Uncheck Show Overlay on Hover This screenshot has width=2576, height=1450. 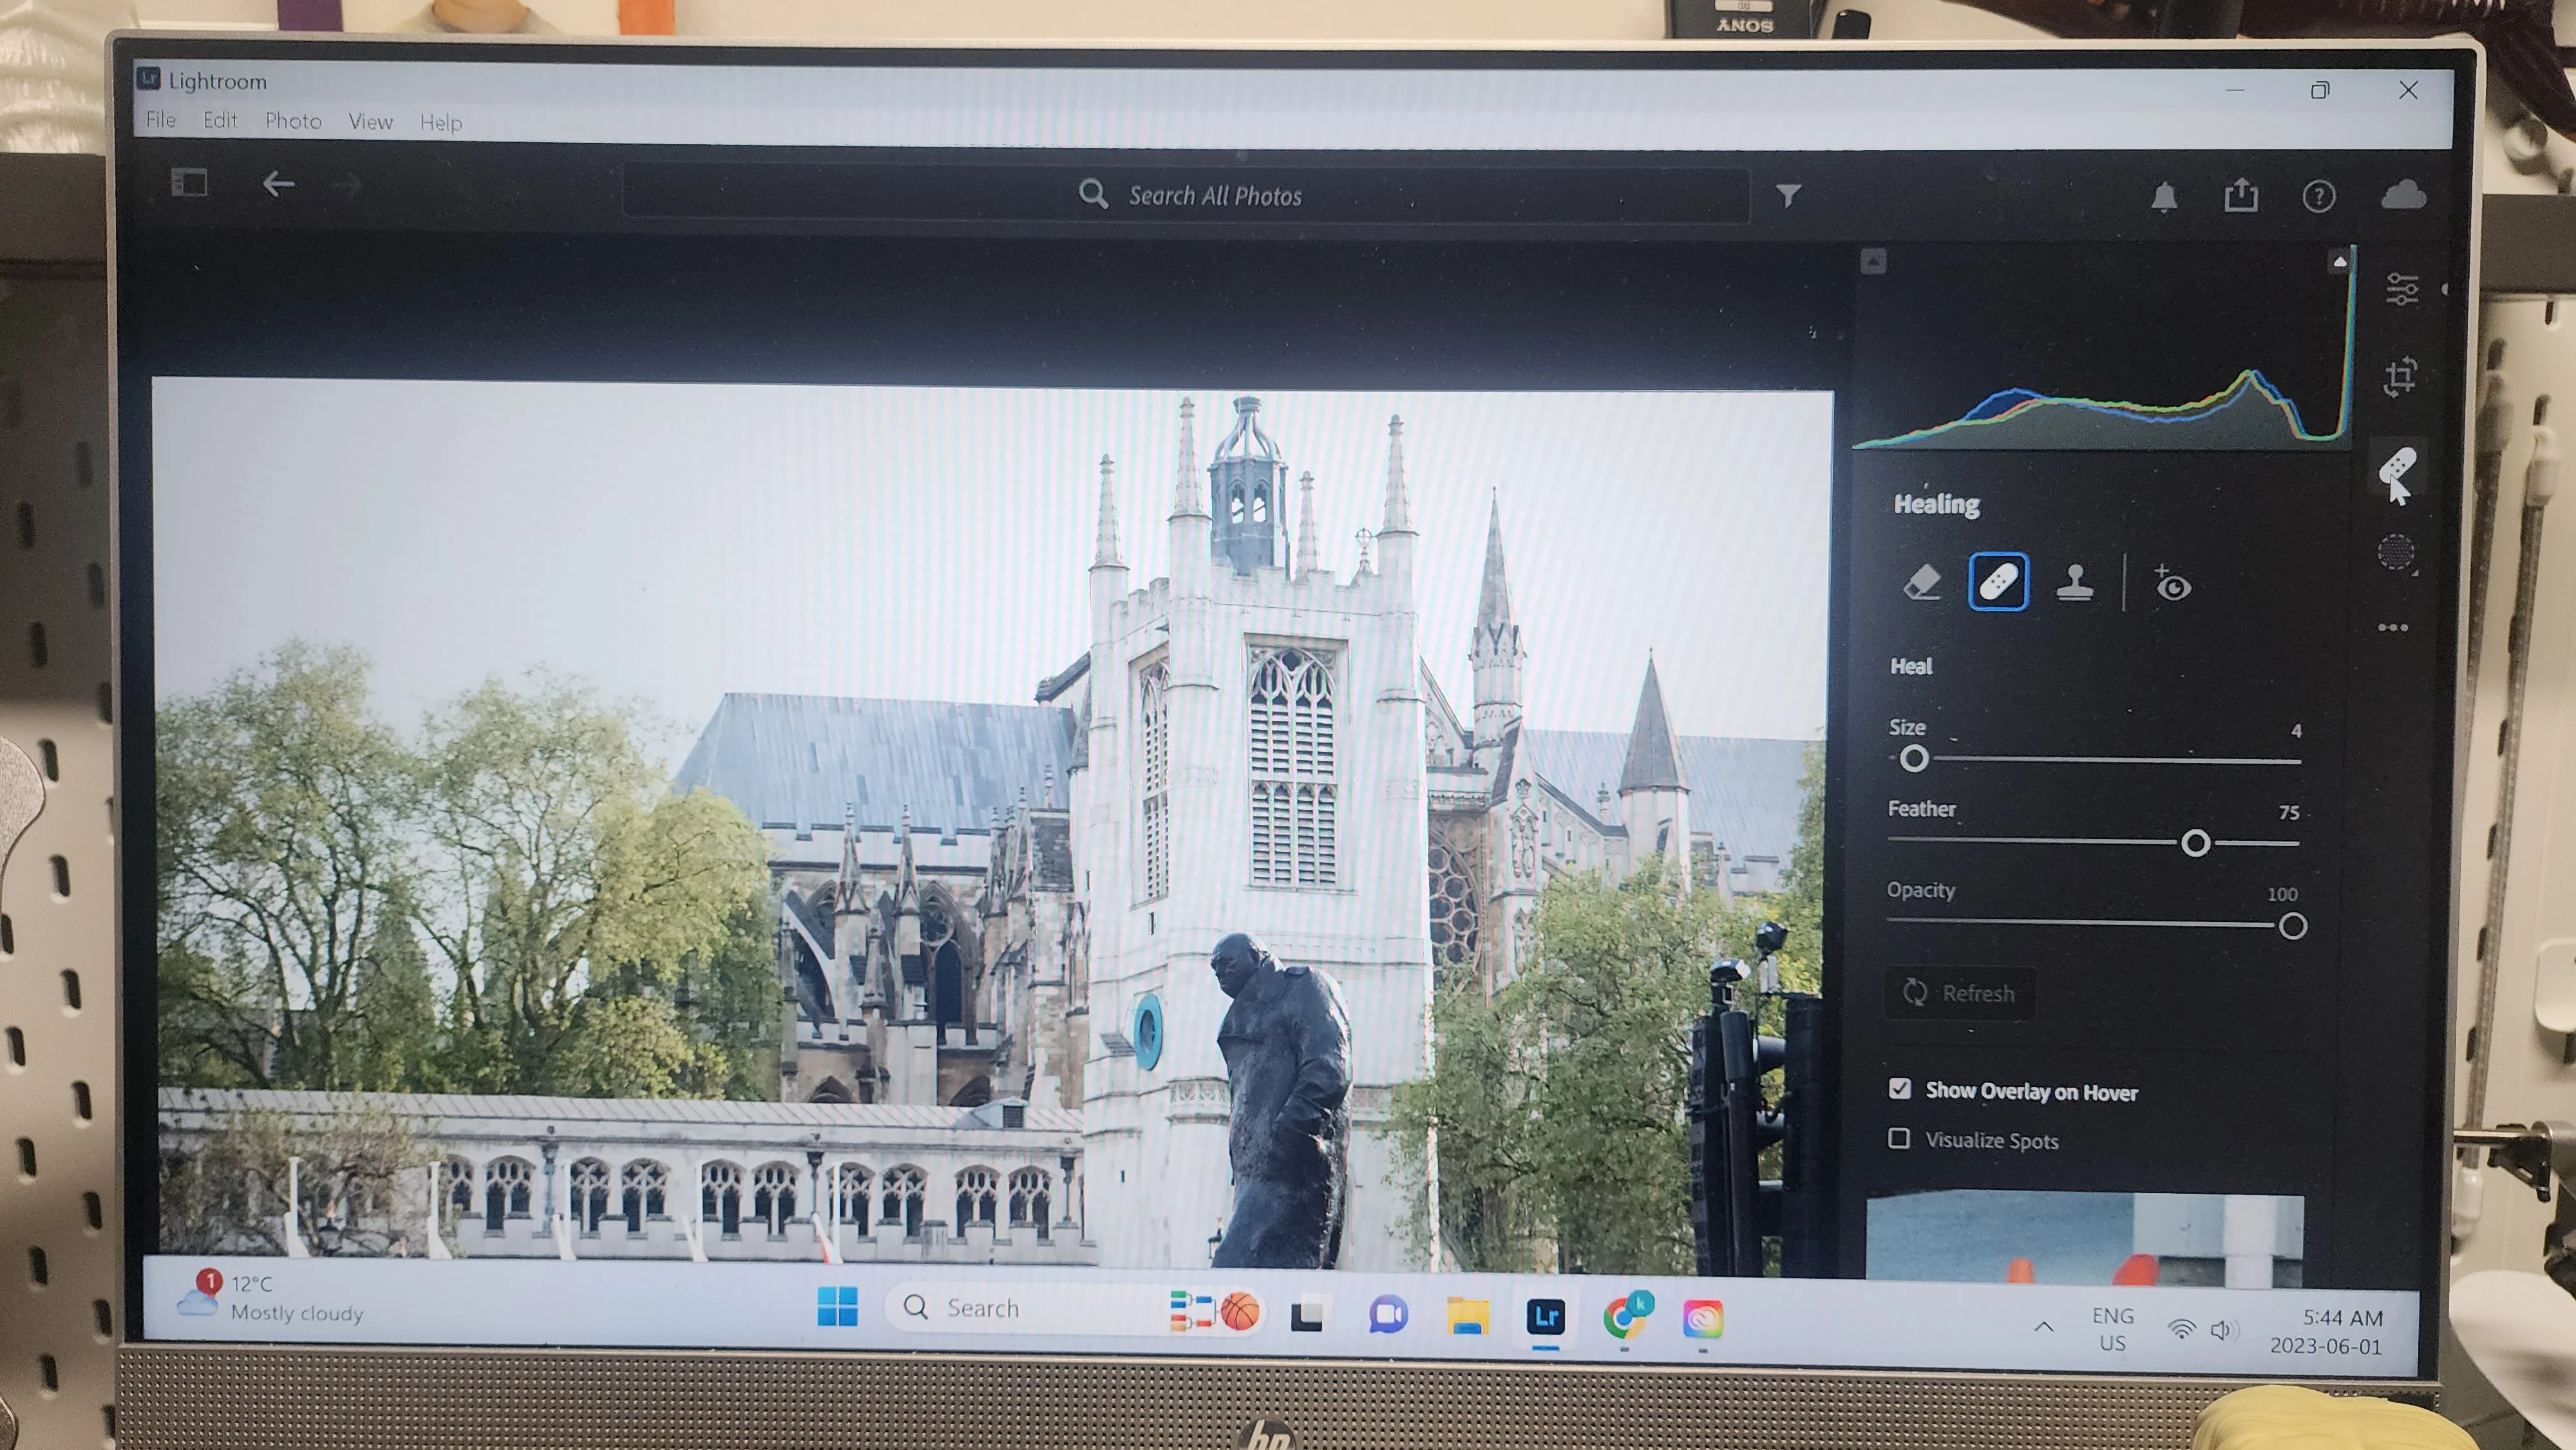click(1900, 1088)
